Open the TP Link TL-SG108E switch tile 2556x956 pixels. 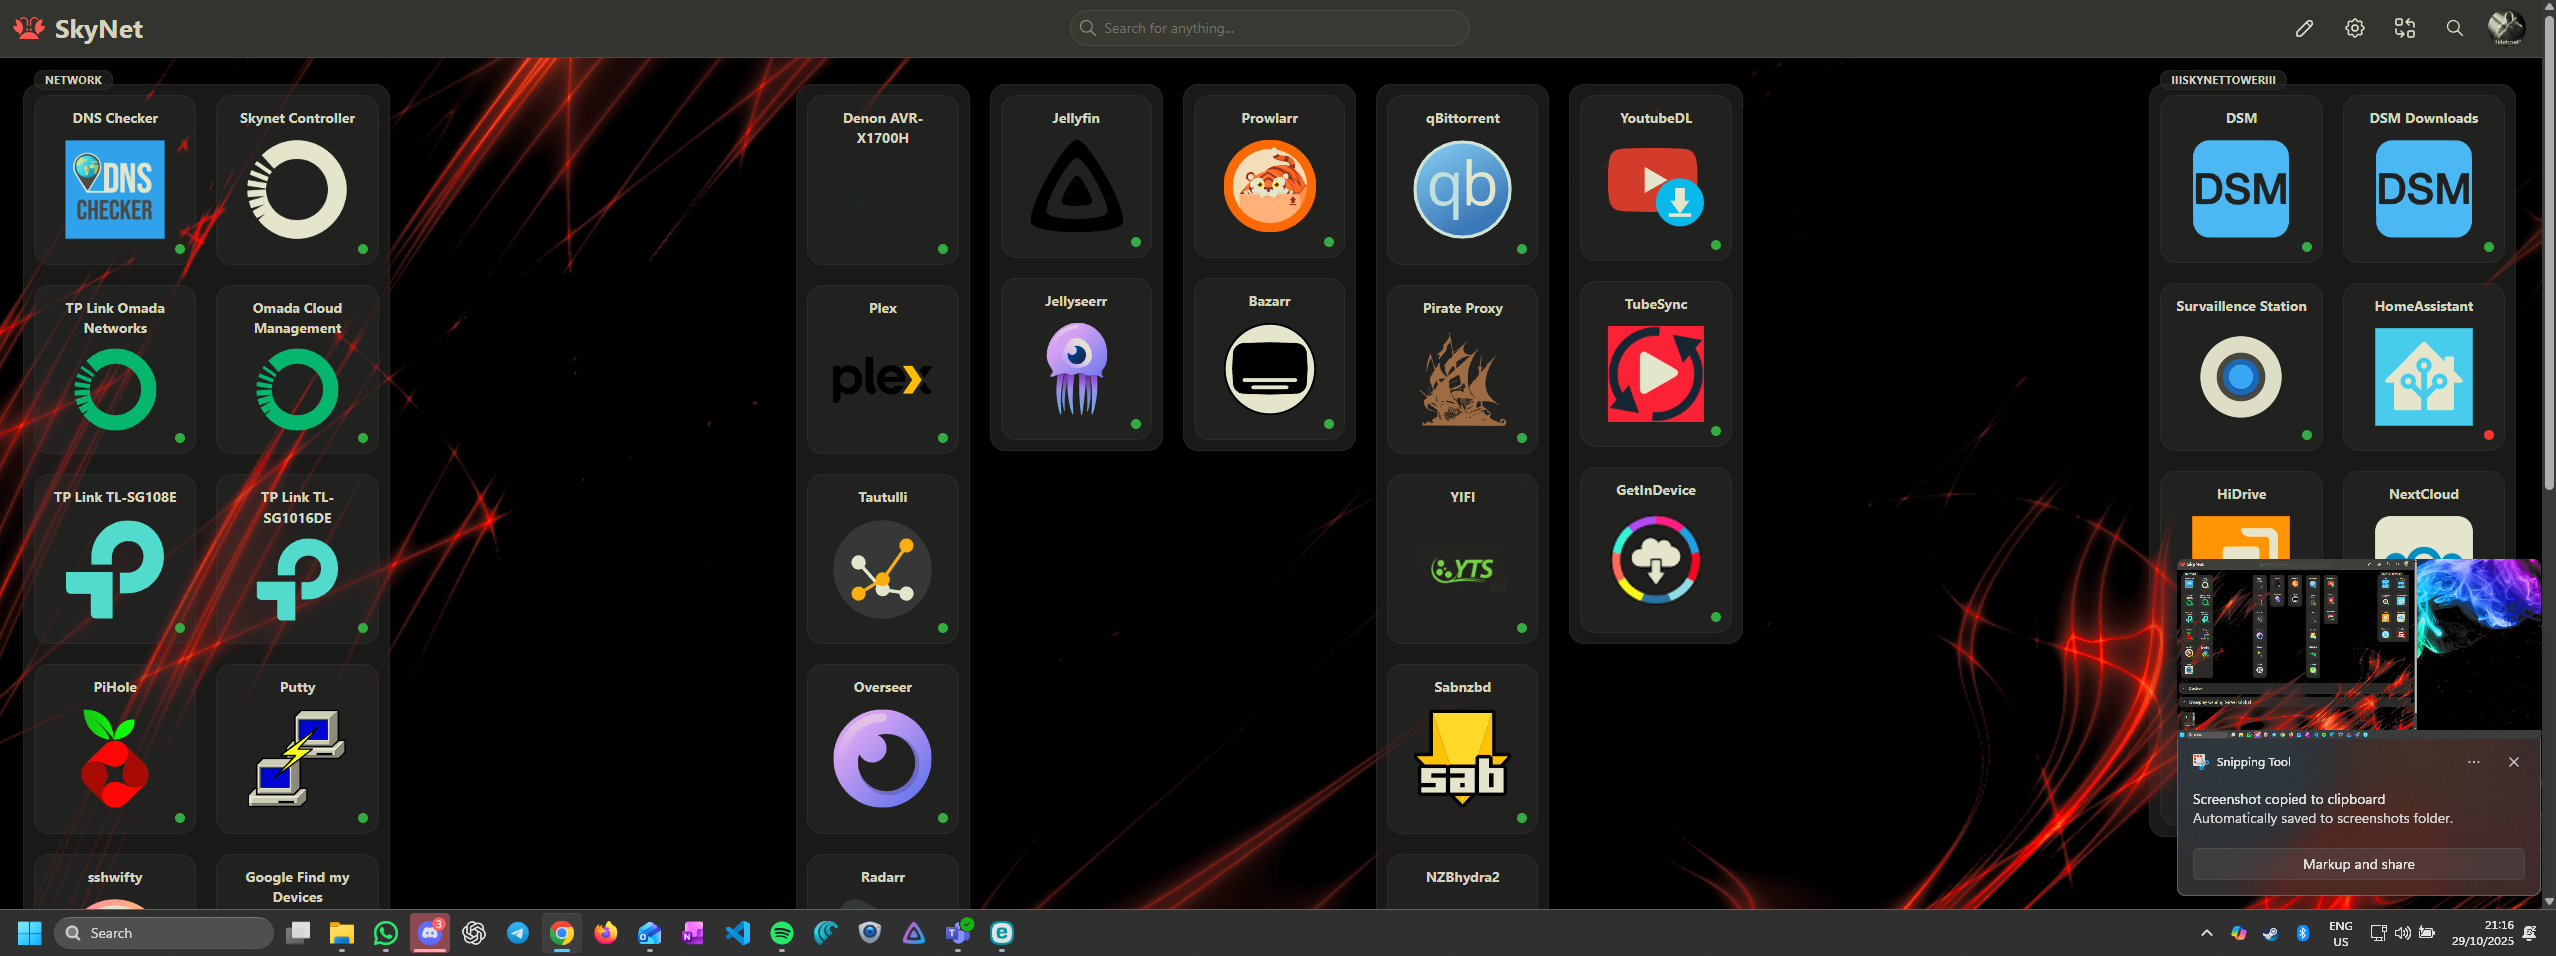coord(115,559)
